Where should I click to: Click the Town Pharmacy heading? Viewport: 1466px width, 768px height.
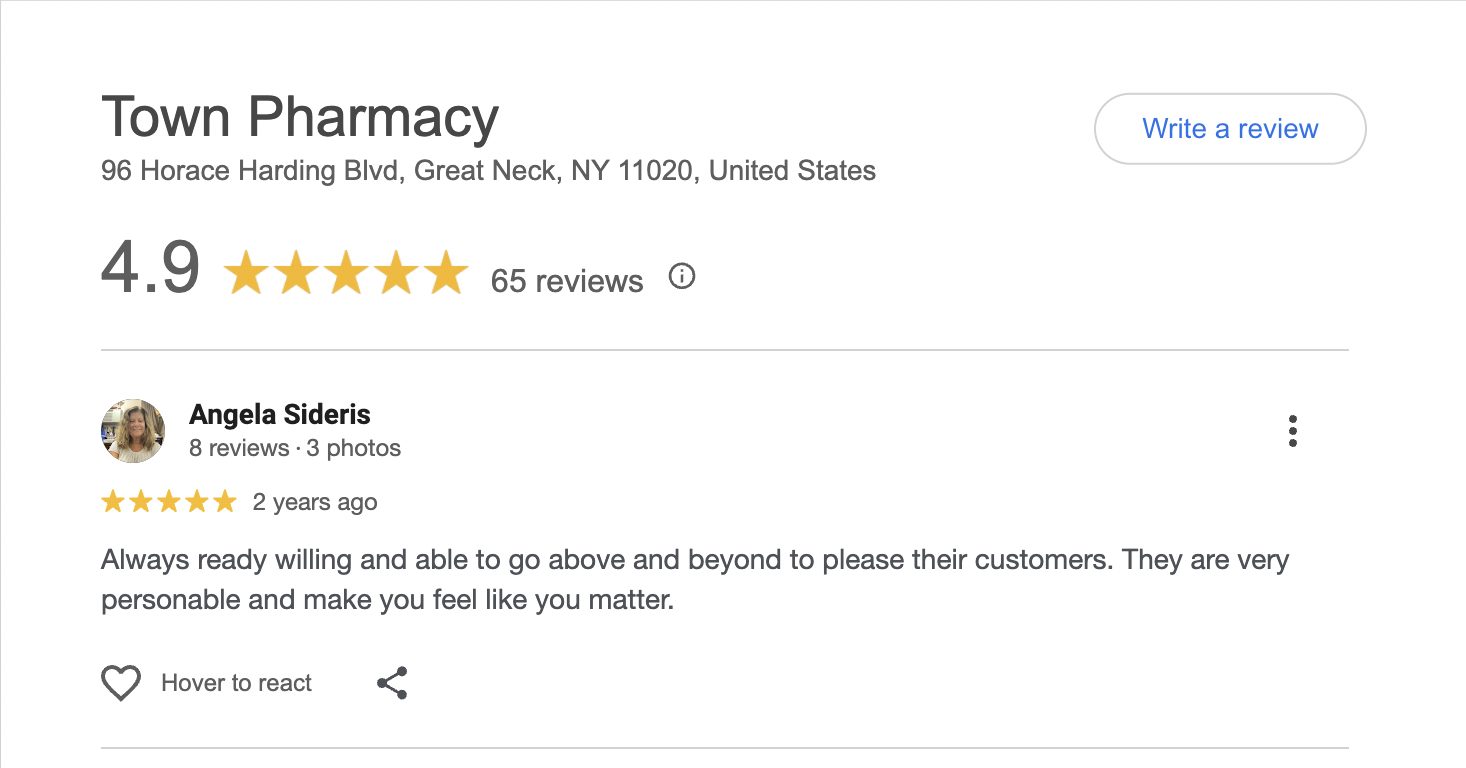(300, 116)
